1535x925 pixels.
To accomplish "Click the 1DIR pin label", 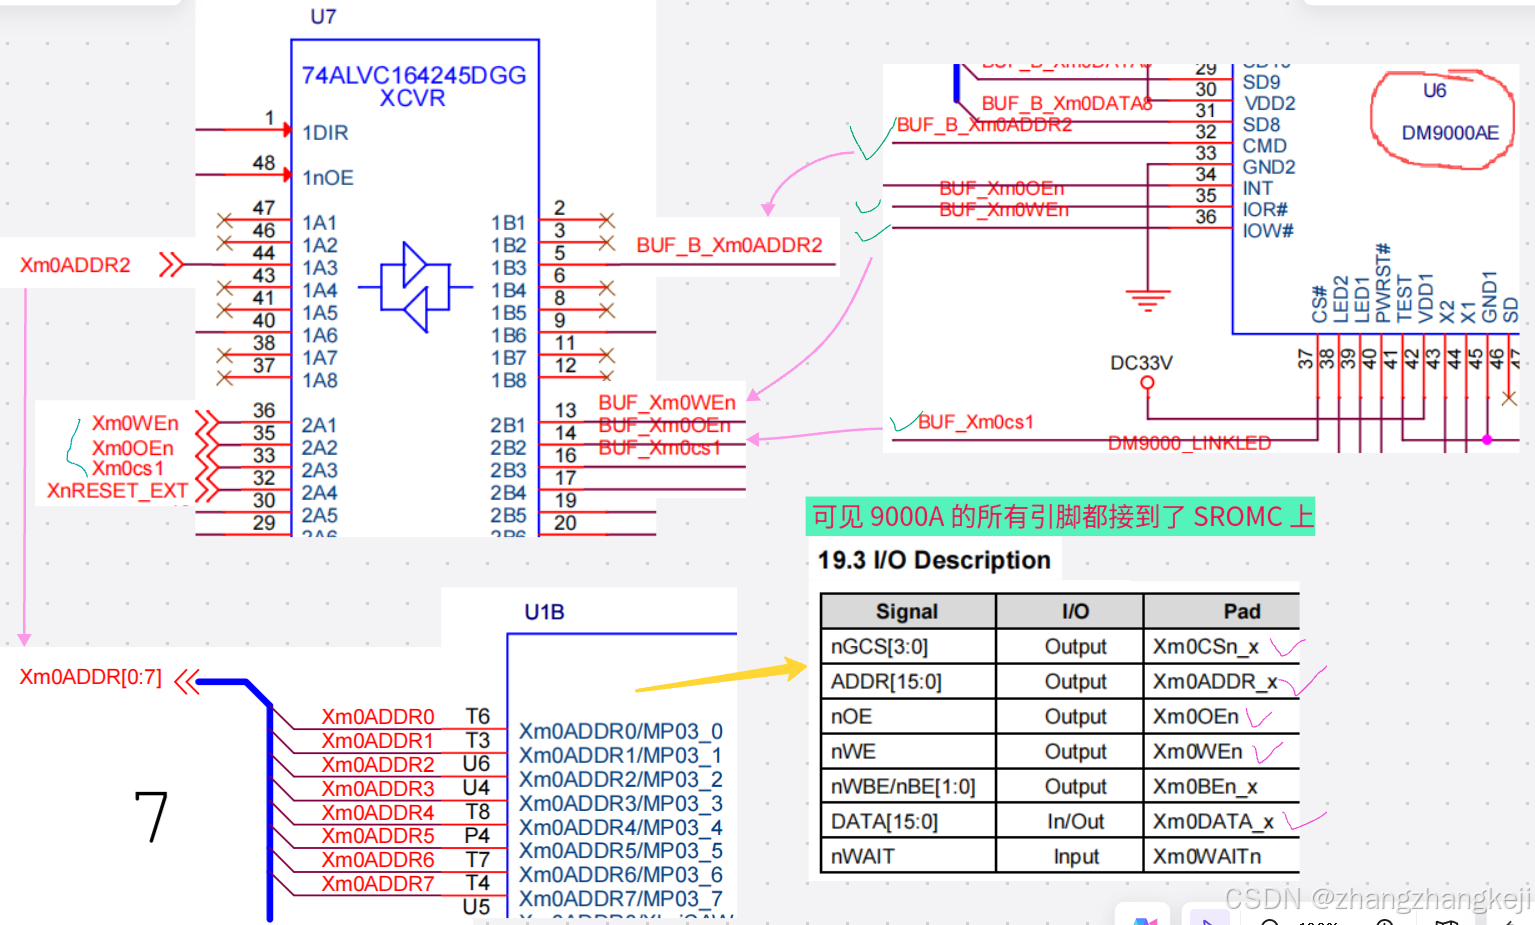I will coord(325,133).
